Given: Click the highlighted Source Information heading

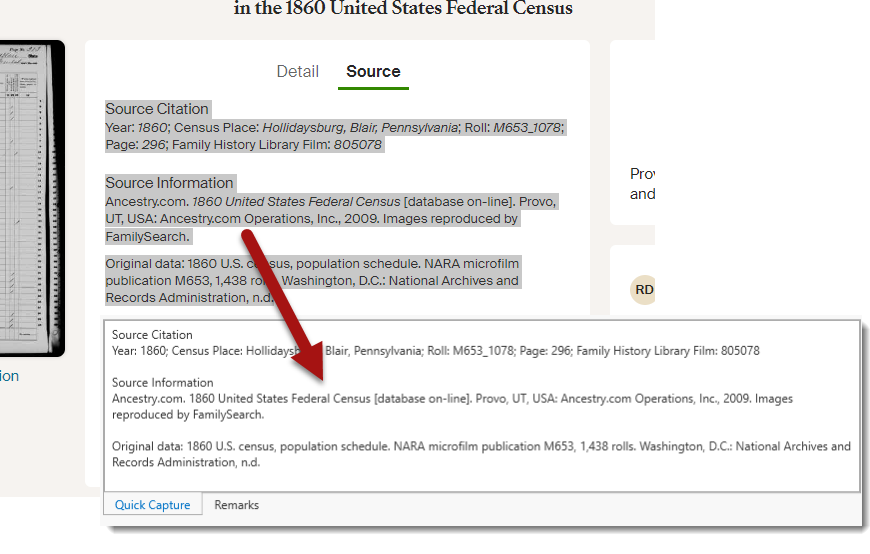Looking at the screenshot, I should coord(169,183).
